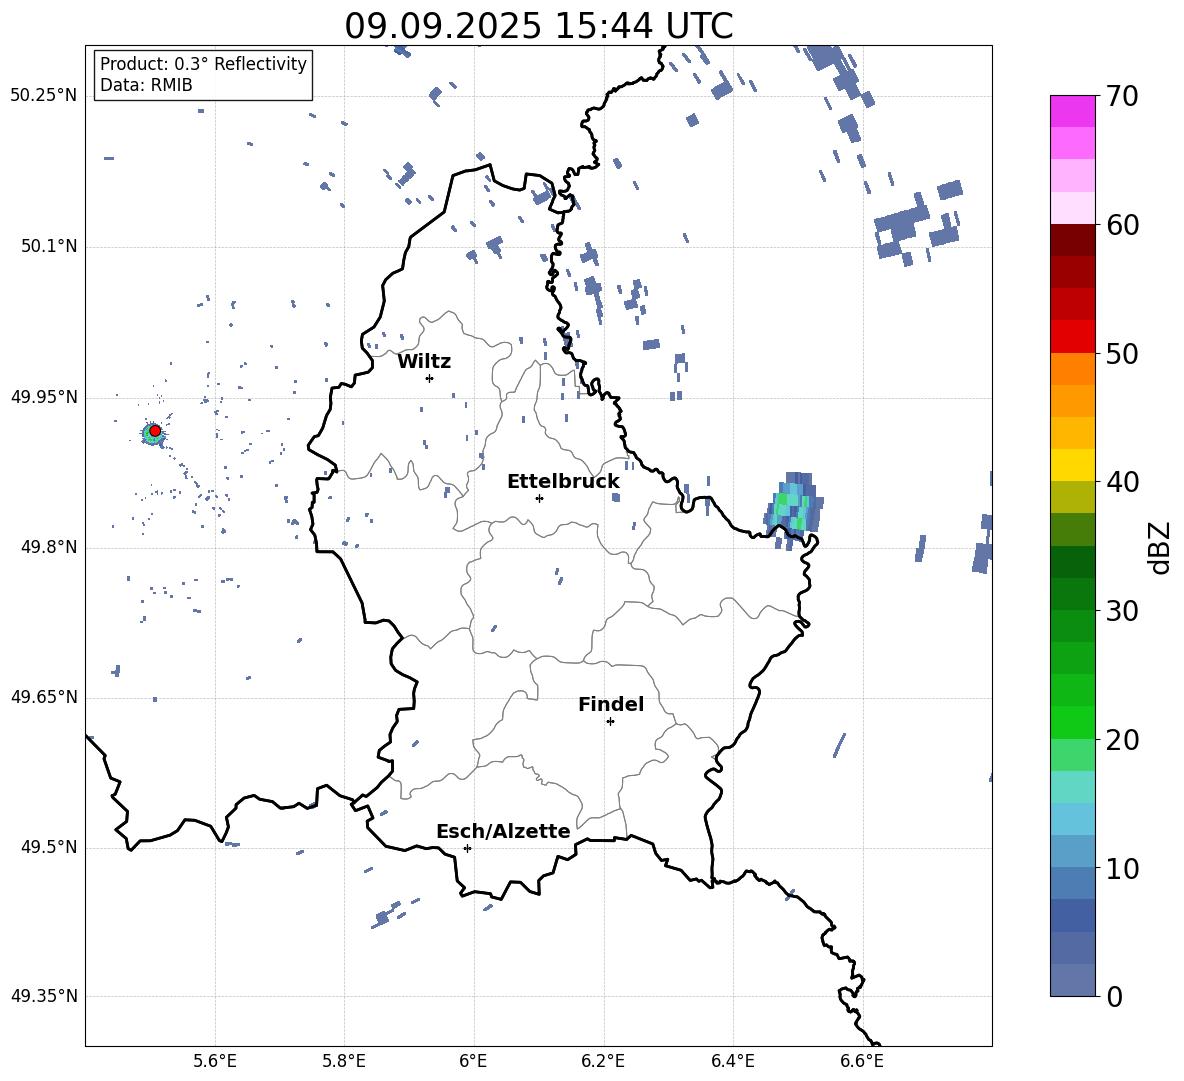Screen dimensions: 1184x1081
Task: Click the colorbar tick value 50
Action: pos(1122,353)
